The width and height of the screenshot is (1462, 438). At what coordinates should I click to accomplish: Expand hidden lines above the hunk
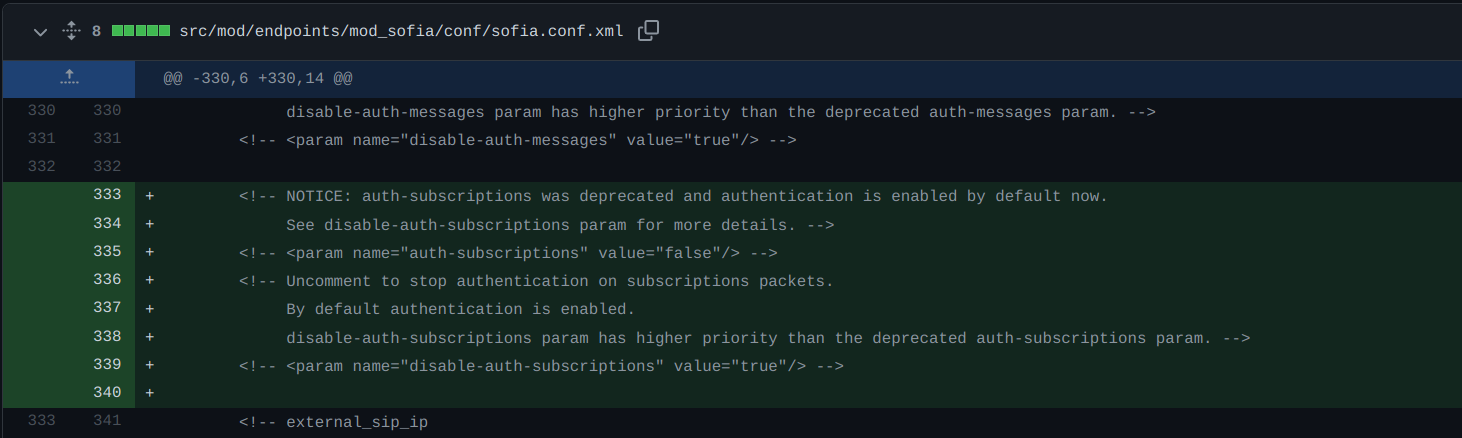click(x=68, y=78)
